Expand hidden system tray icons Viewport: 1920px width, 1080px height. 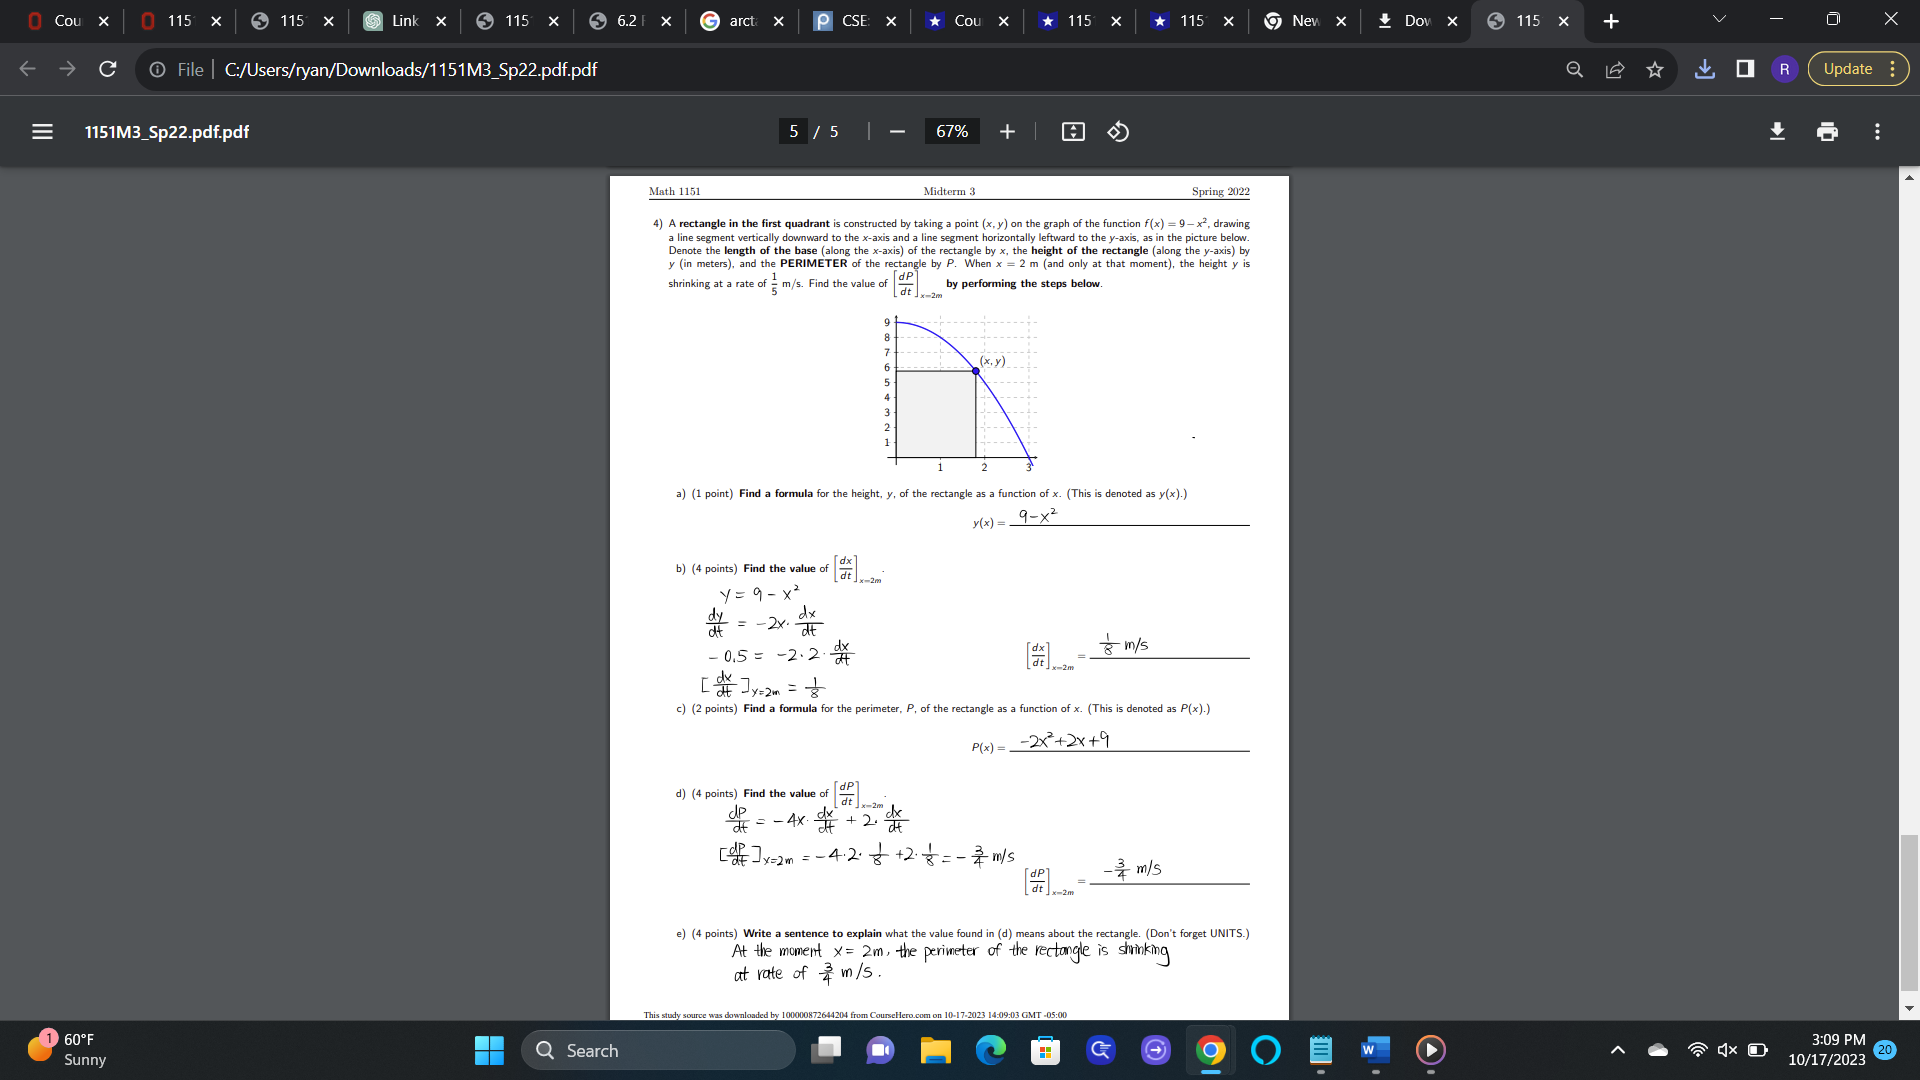(x=1617, y=1050)
